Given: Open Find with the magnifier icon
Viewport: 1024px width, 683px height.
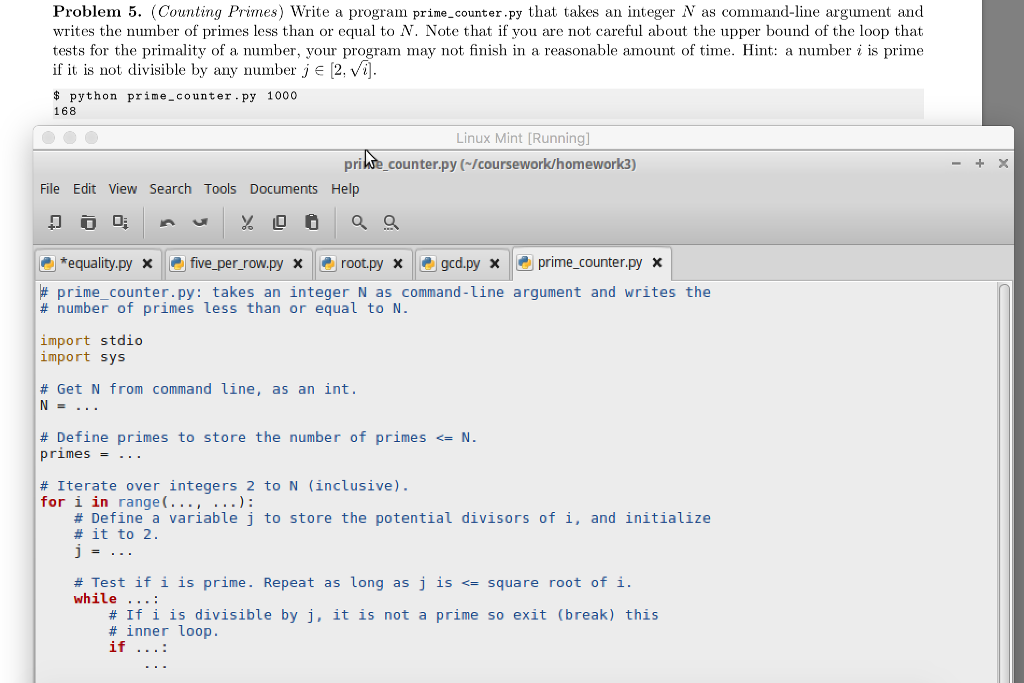Looking at the screenshot, I should 359,222.
